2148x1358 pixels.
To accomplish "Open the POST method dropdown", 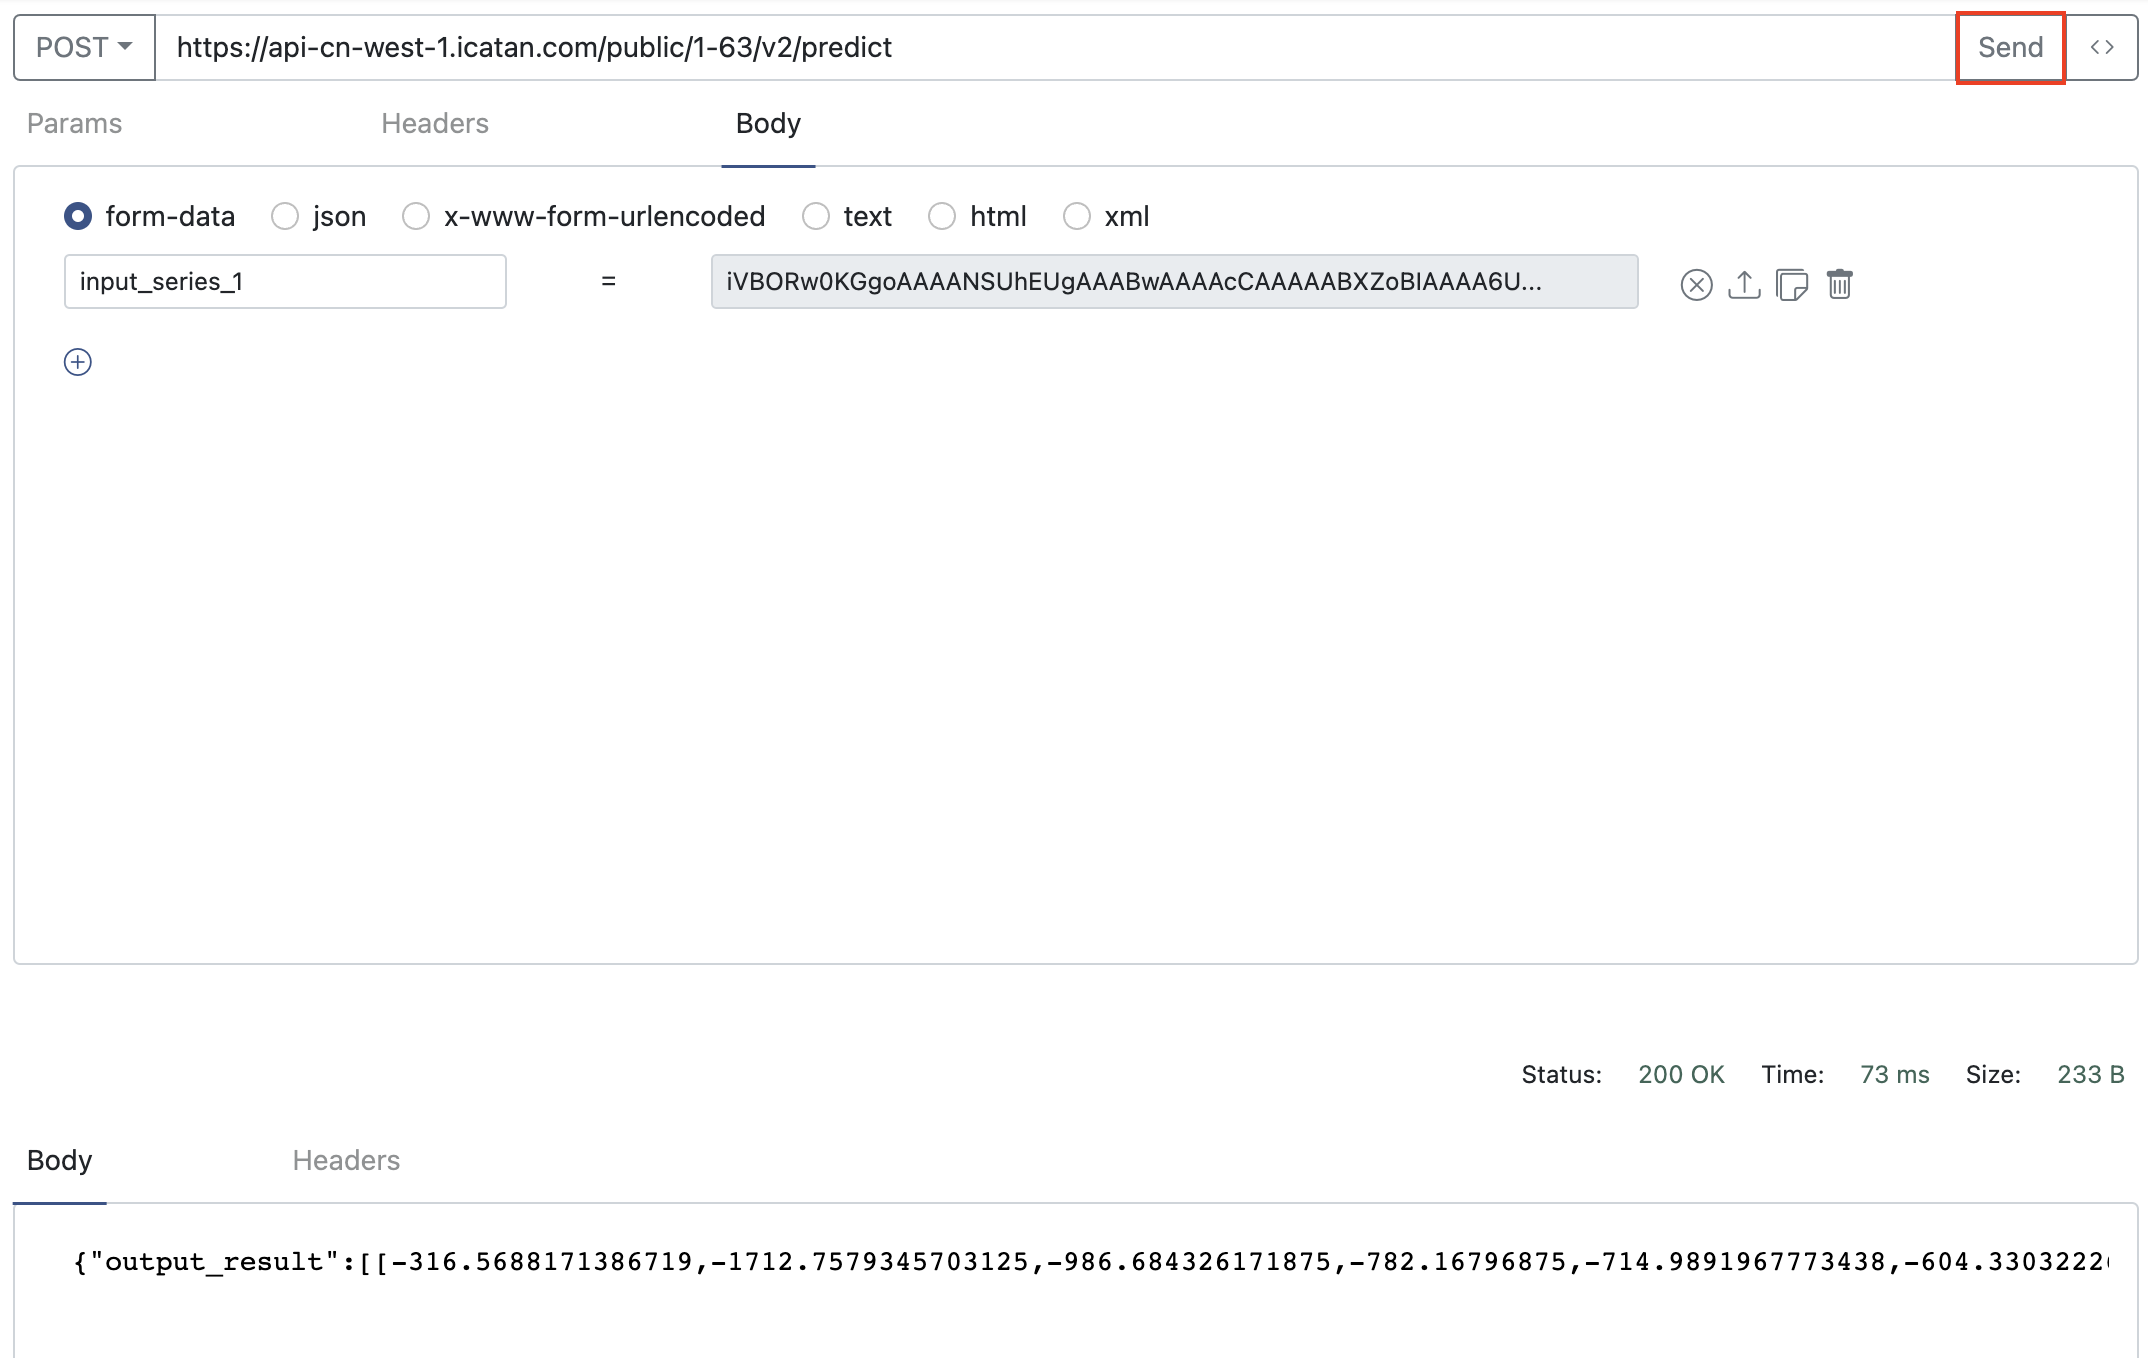I will [84, 47].
